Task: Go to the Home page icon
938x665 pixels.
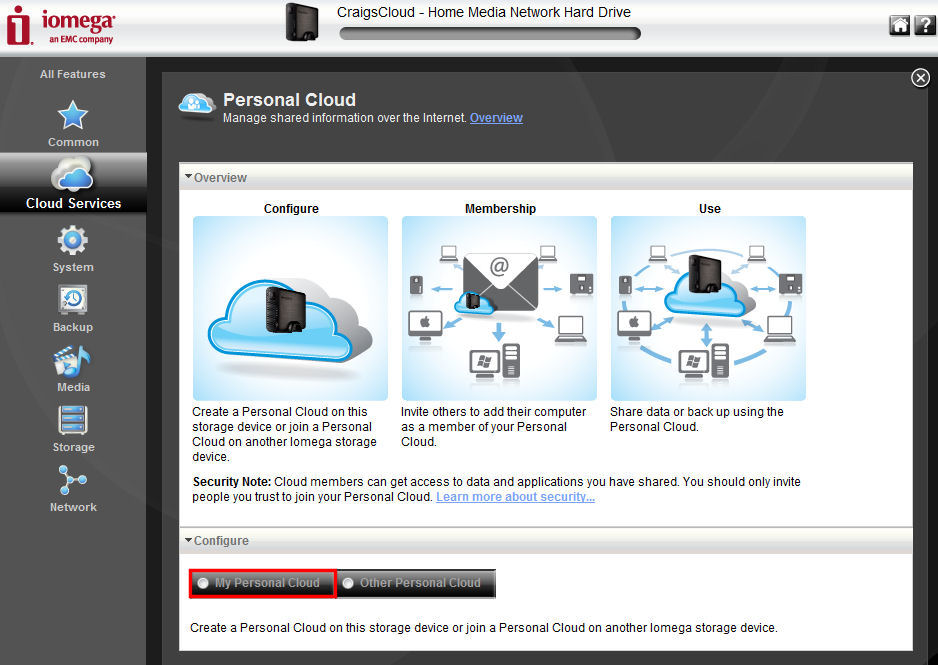Action: pos(900,26)
